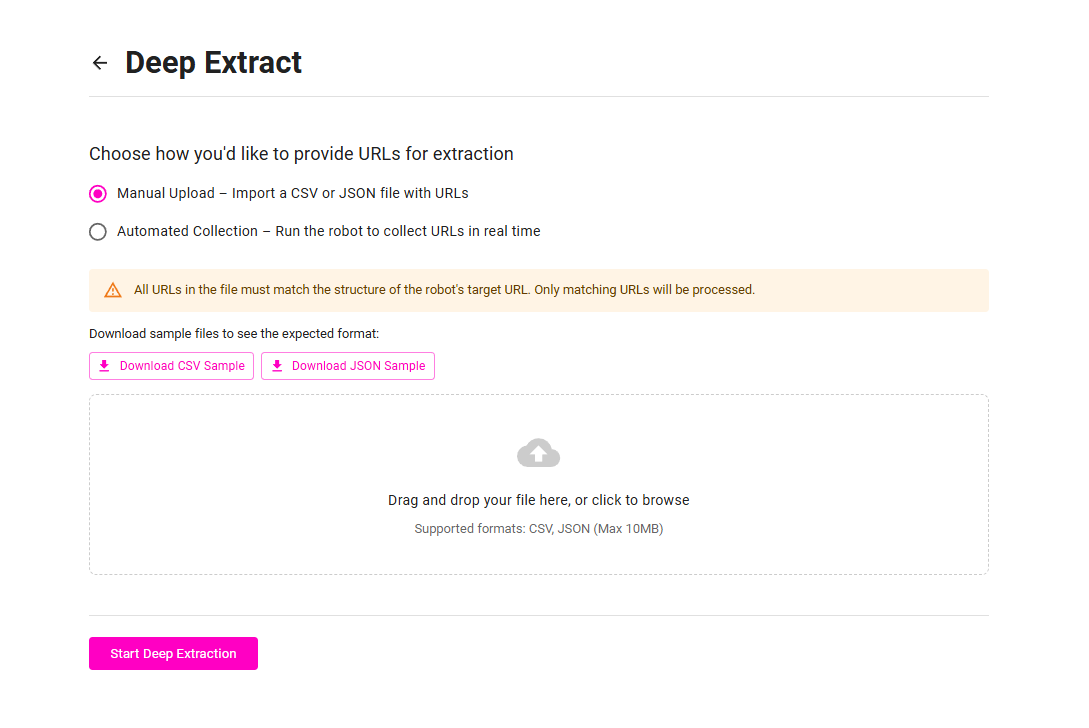
Task: Click the cloud upload icon
Action: 538,453
